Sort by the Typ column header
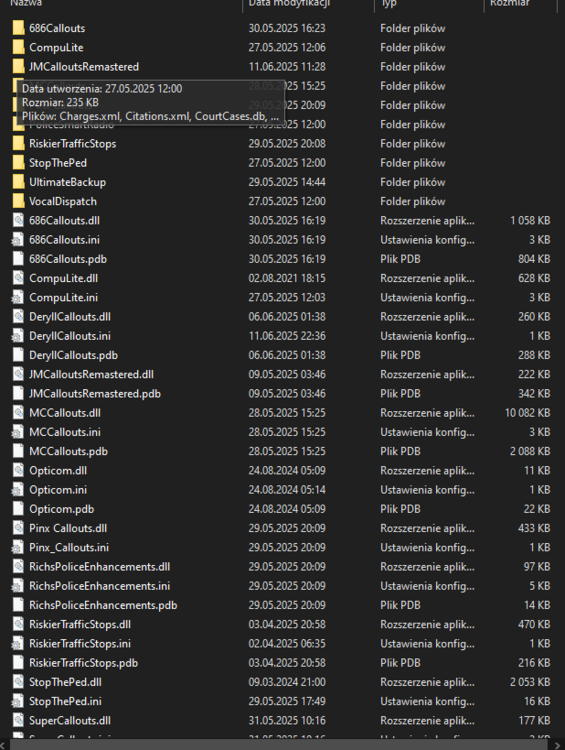The width and height of the screenshot is (565, 750). pyautogui.click(x=388, y=3)
